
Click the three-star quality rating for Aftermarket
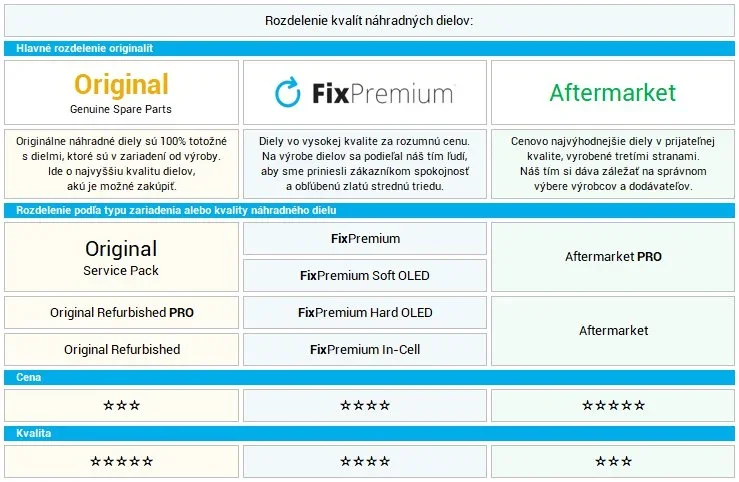(x=612, y=461)
